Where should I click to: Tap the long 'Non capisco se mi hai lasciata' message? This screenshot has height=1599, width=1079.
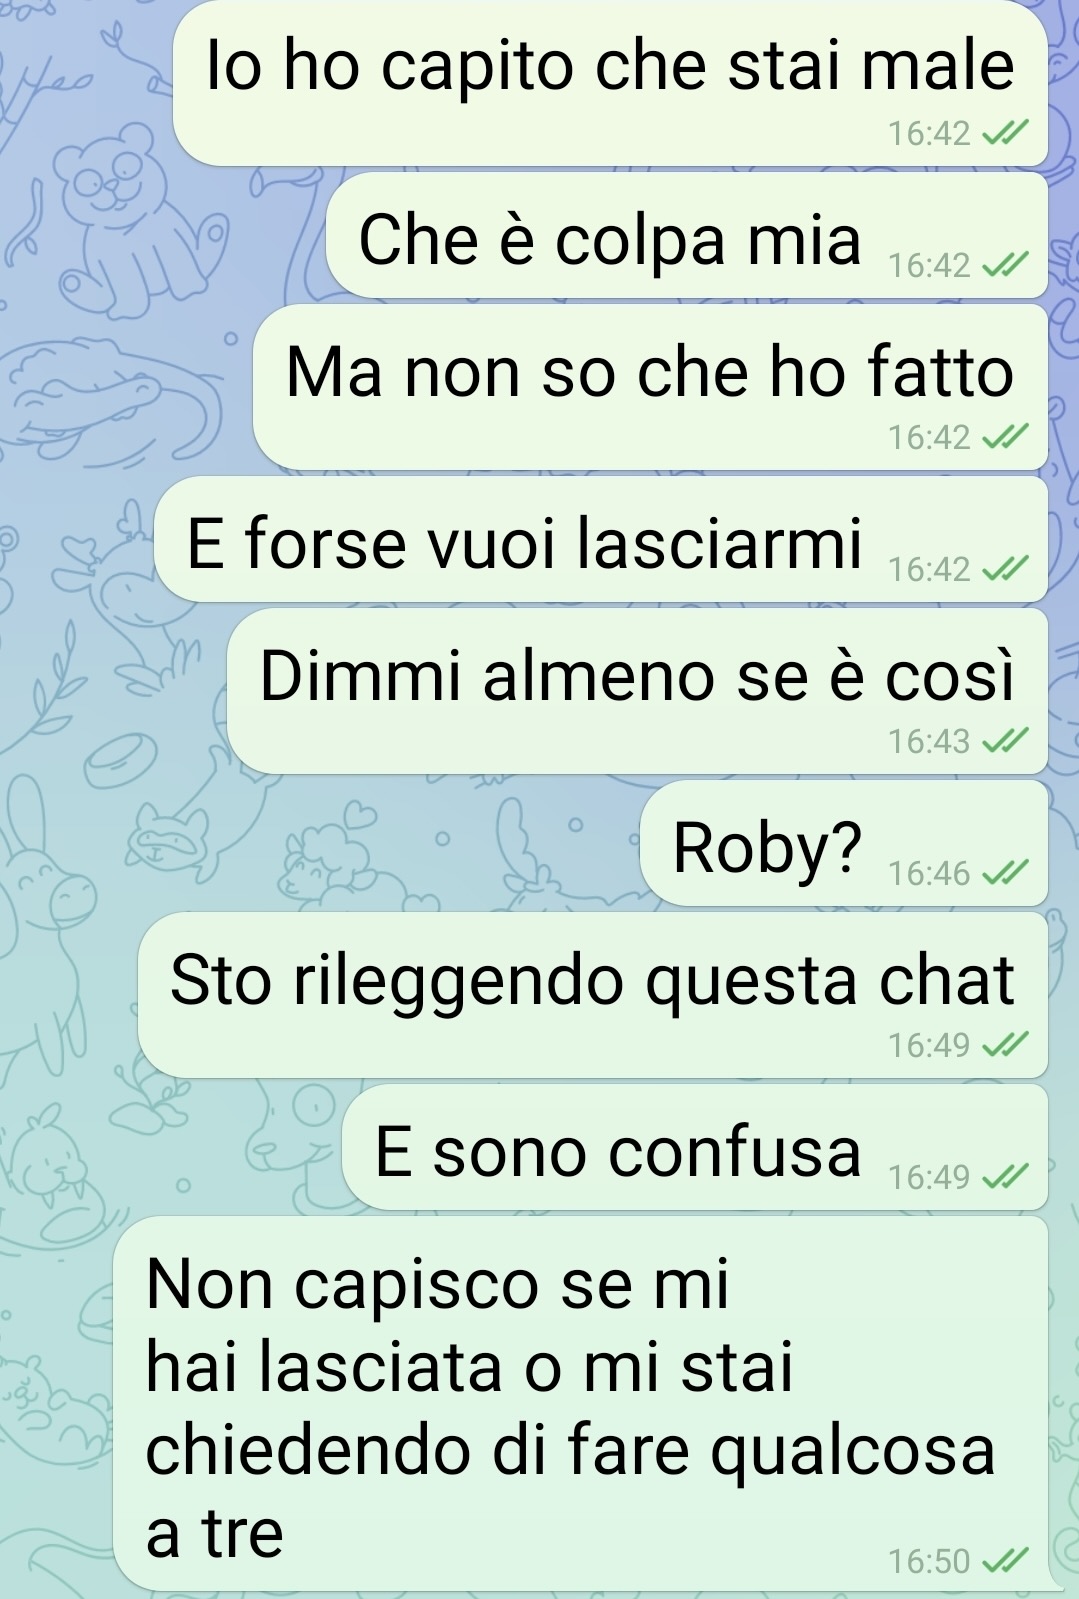click(x=581, y=1404)
